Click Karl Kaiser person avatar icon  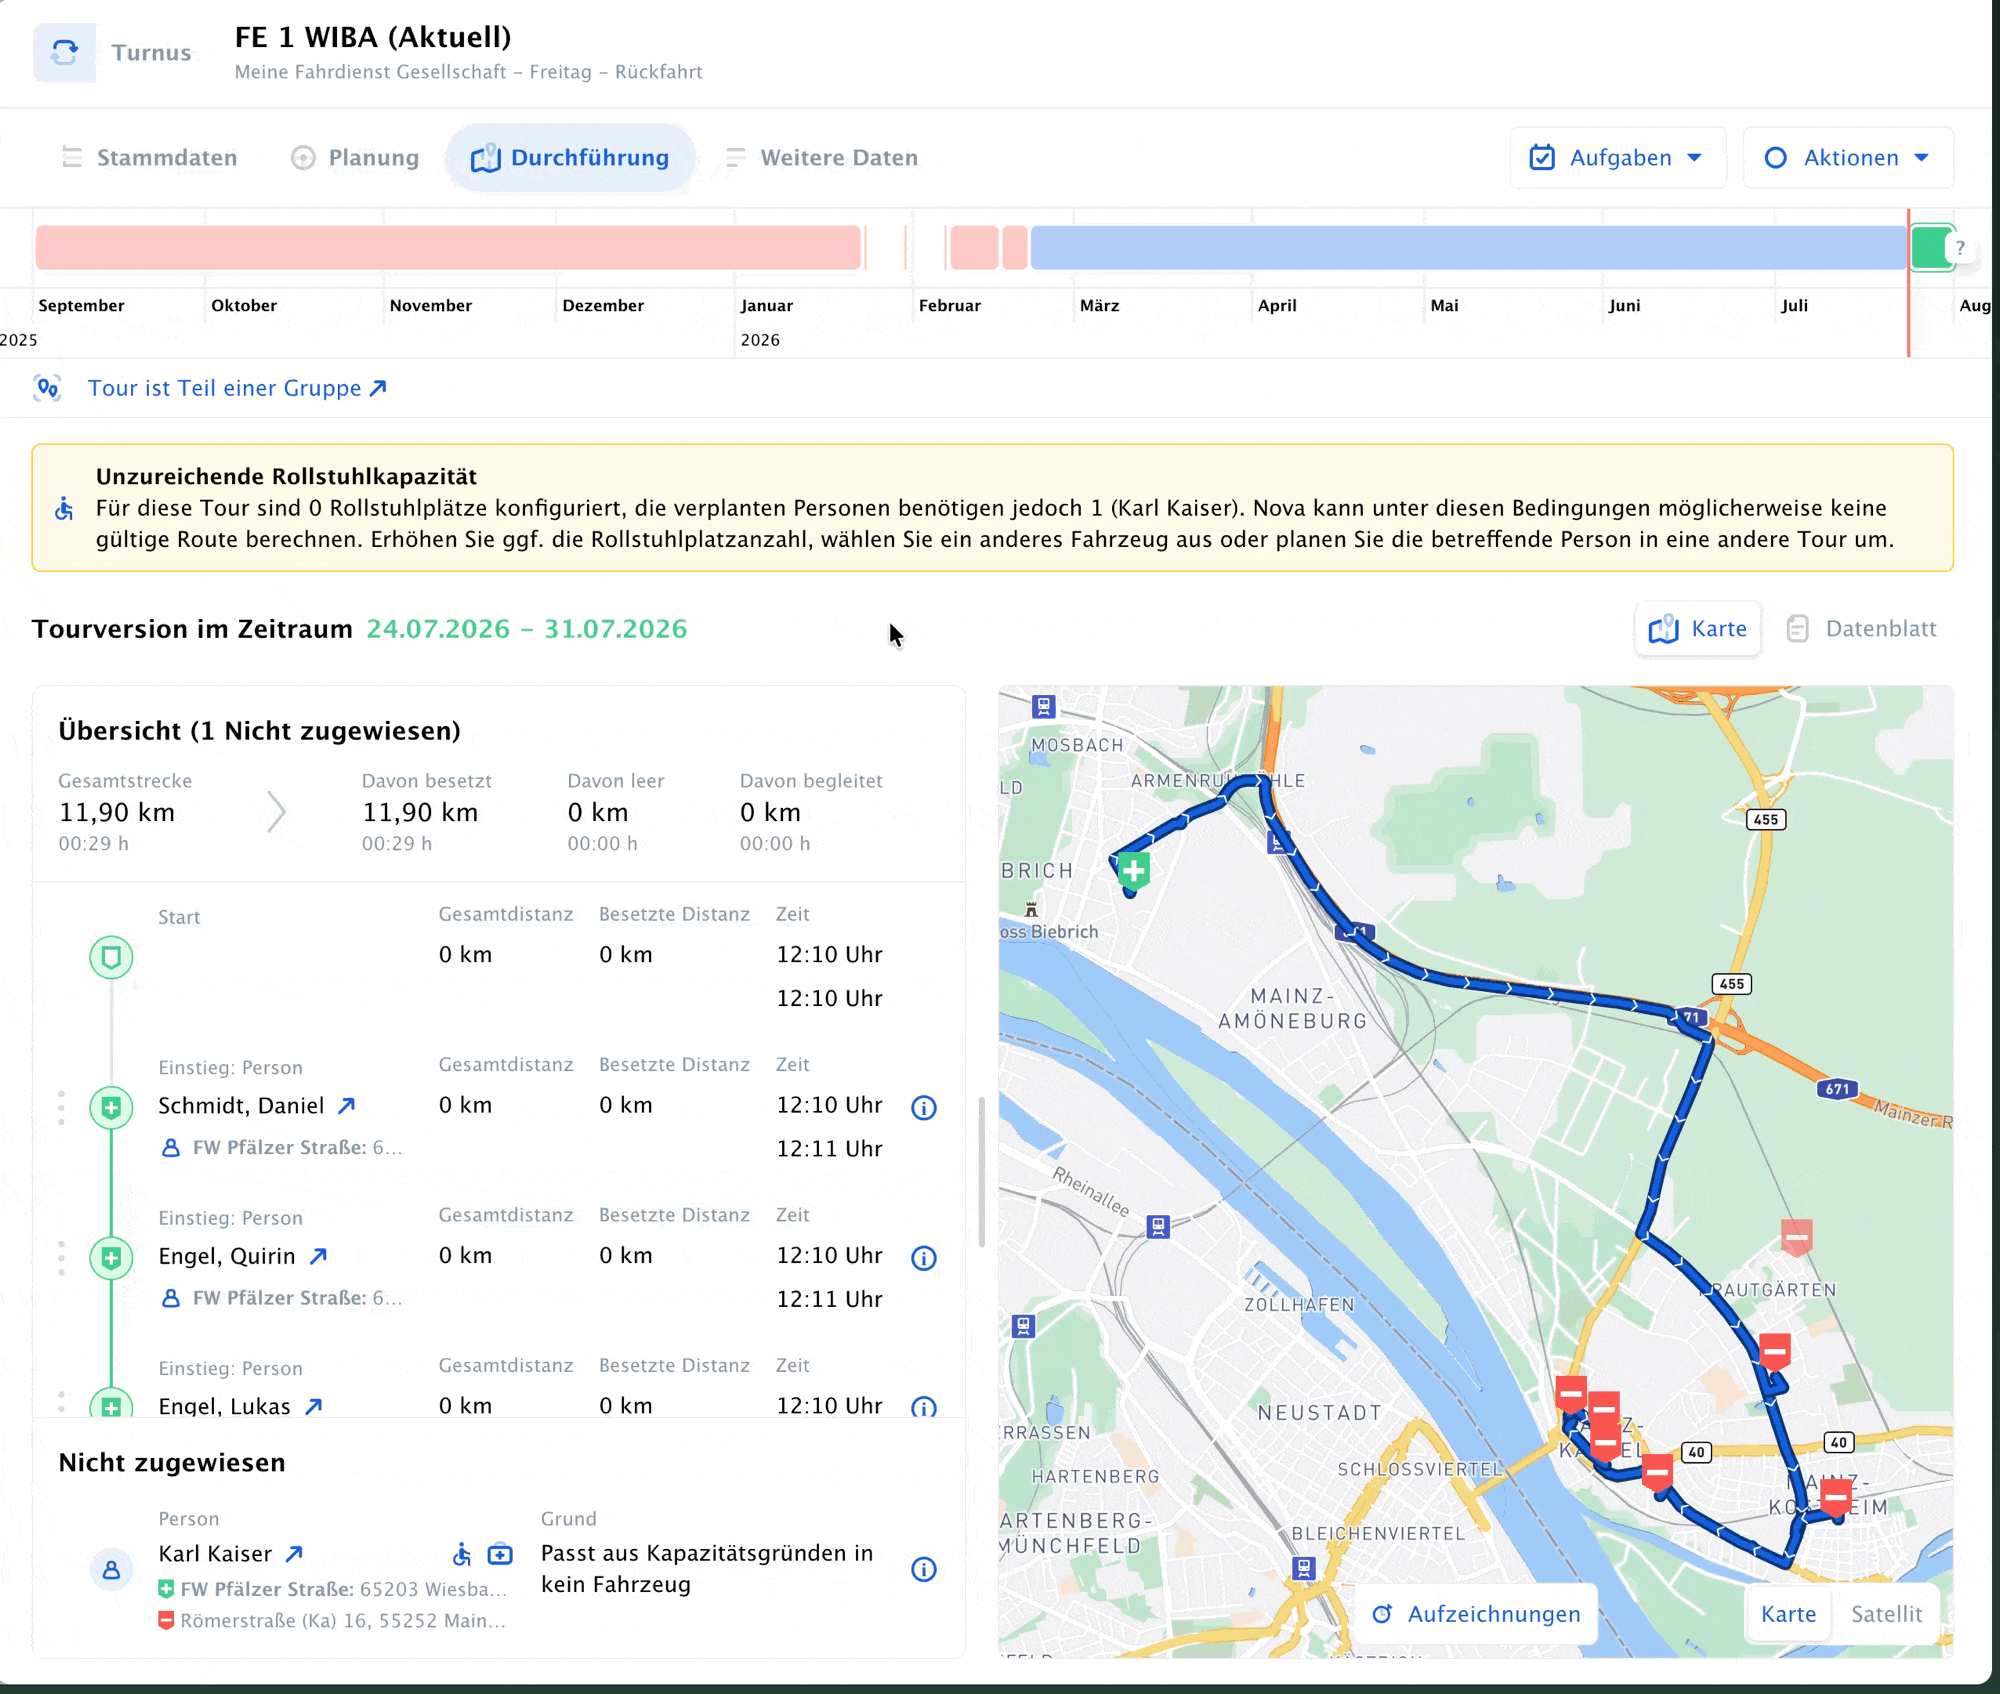pos(111,1570)
